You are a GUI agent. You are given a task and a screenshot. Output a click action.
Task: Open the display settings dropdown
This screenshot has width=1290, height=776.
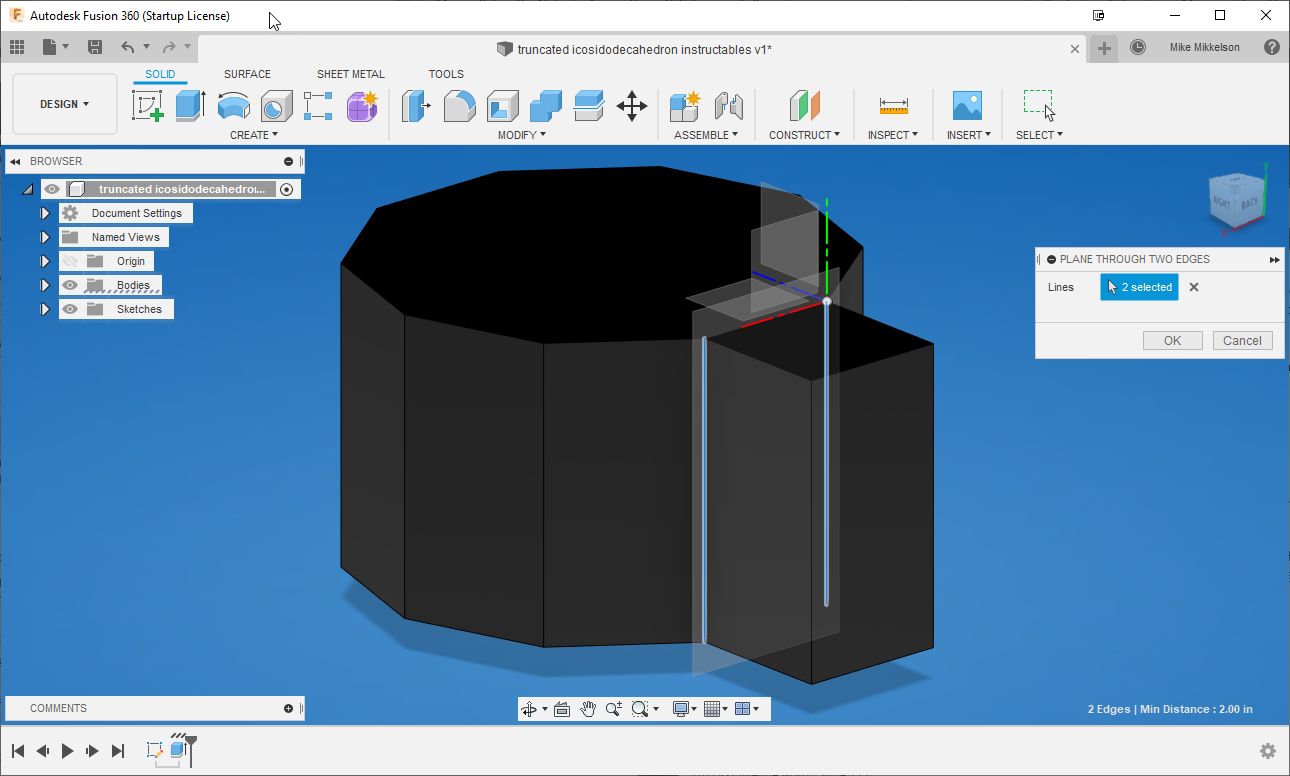coord(685,708)
